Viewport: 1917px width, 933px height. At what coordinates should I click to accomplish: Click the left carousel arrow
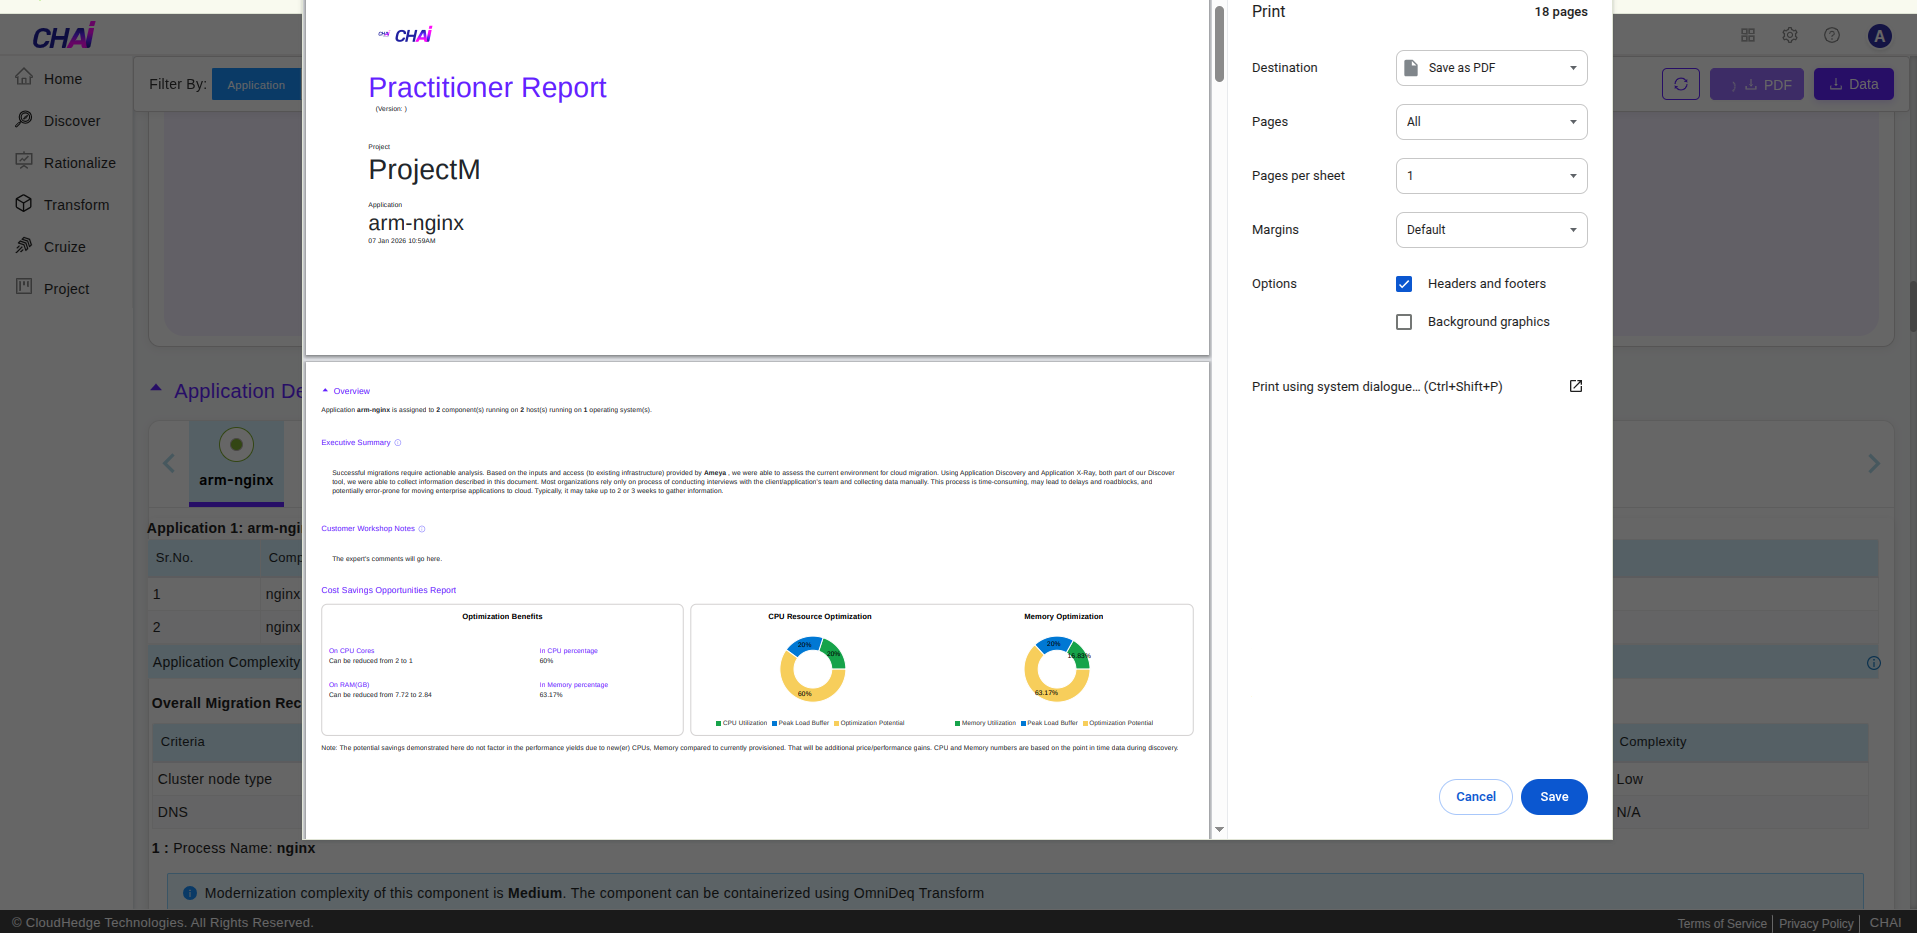point(169,463)
